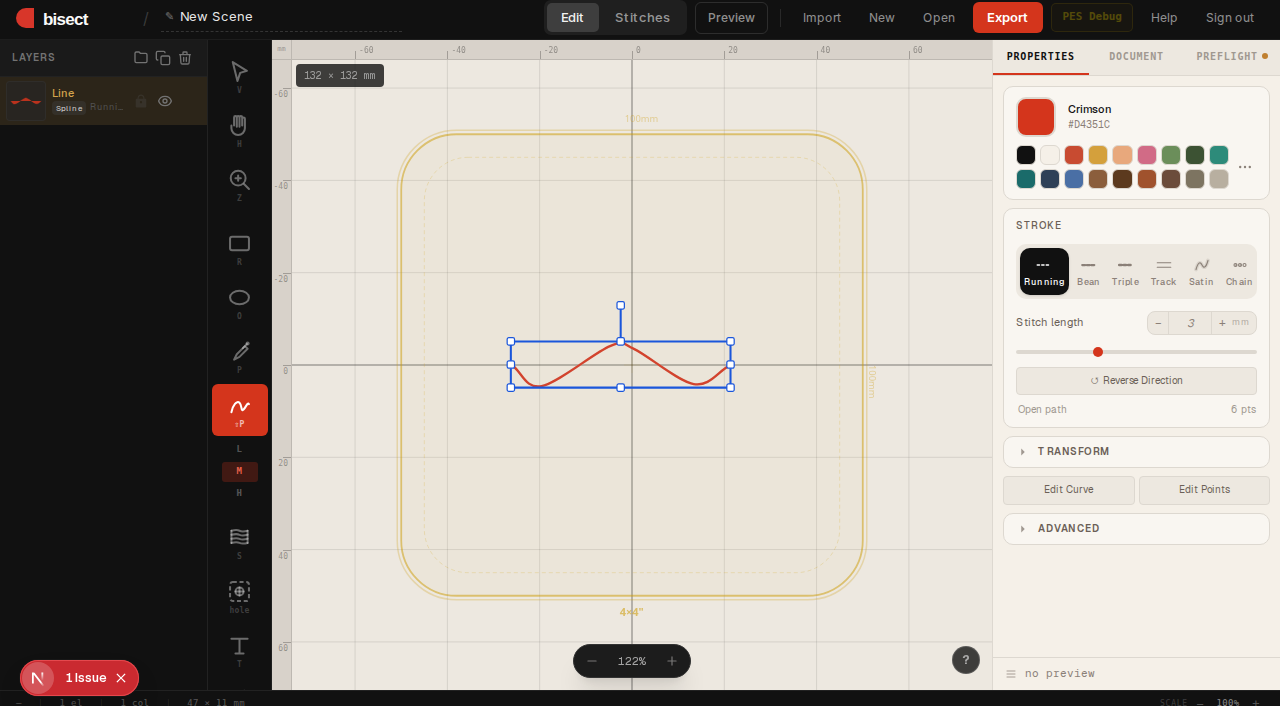
Task: Toggle the M mode in toolbar
Action: tap(239, 471)
